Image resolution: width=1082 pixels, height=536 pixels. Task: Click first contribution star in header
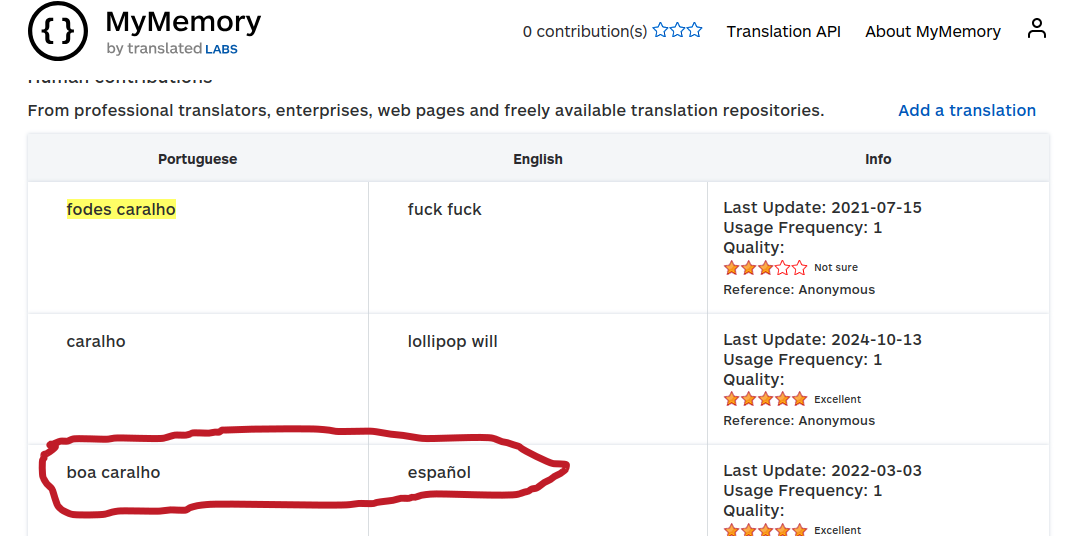pyautogui.click(x=661, y=31)
